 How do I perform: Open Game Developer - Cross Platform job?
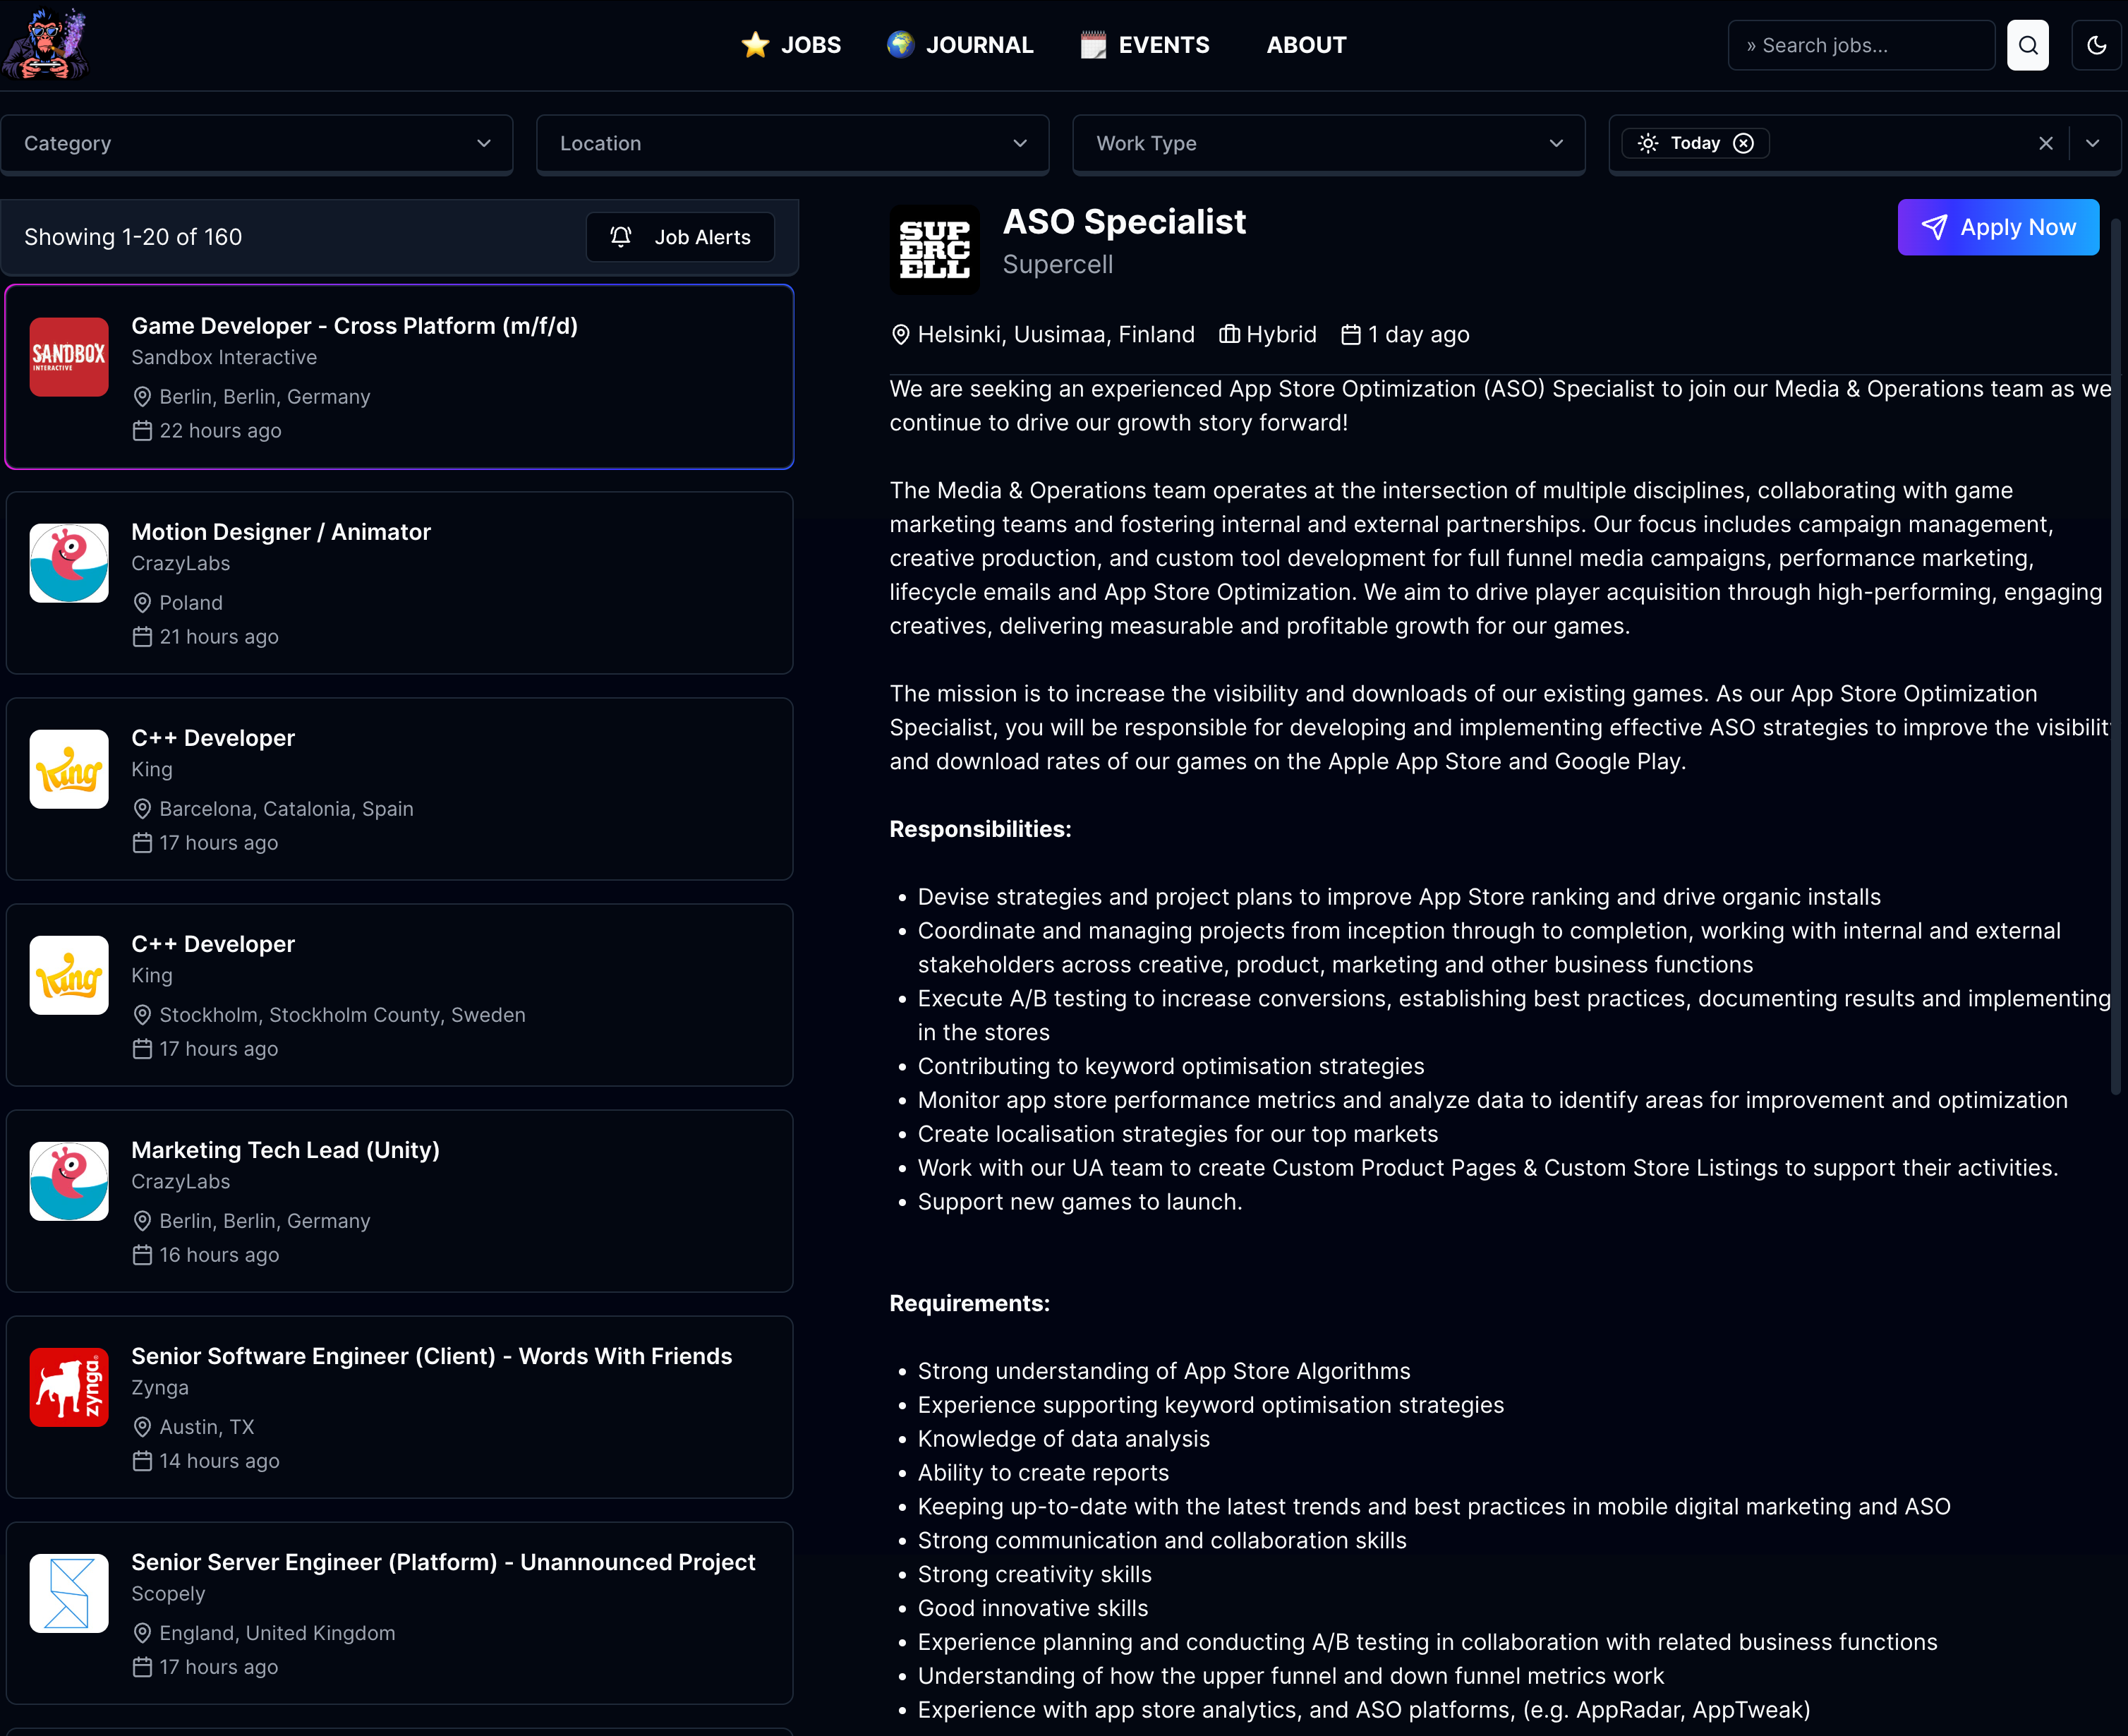pyautogui.click(x=399, y=377)
